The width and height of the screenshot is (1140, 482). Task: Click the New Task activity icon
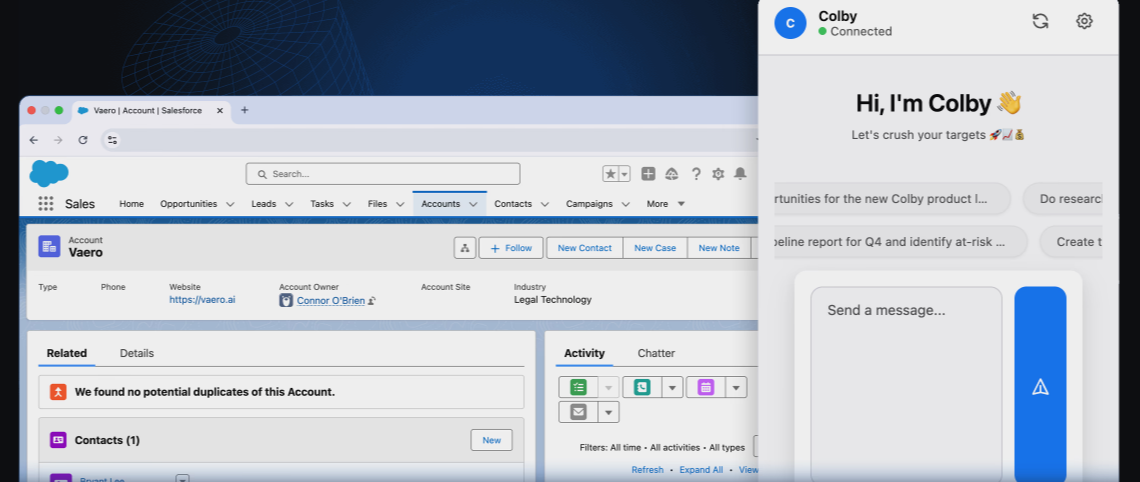579,387
